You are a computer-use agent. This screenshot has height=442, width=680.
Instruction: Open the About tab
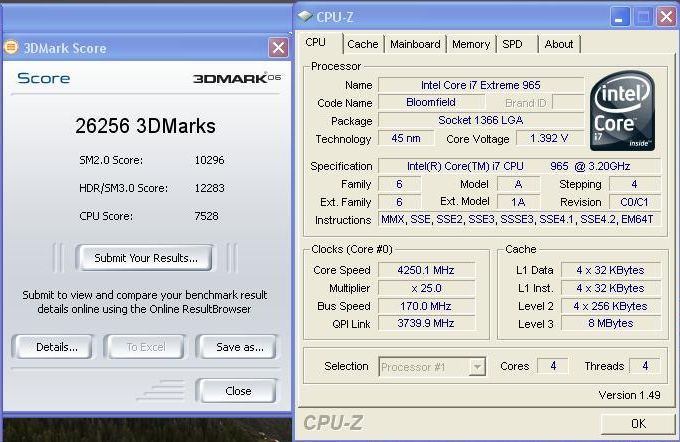click(x=559, y=44)
